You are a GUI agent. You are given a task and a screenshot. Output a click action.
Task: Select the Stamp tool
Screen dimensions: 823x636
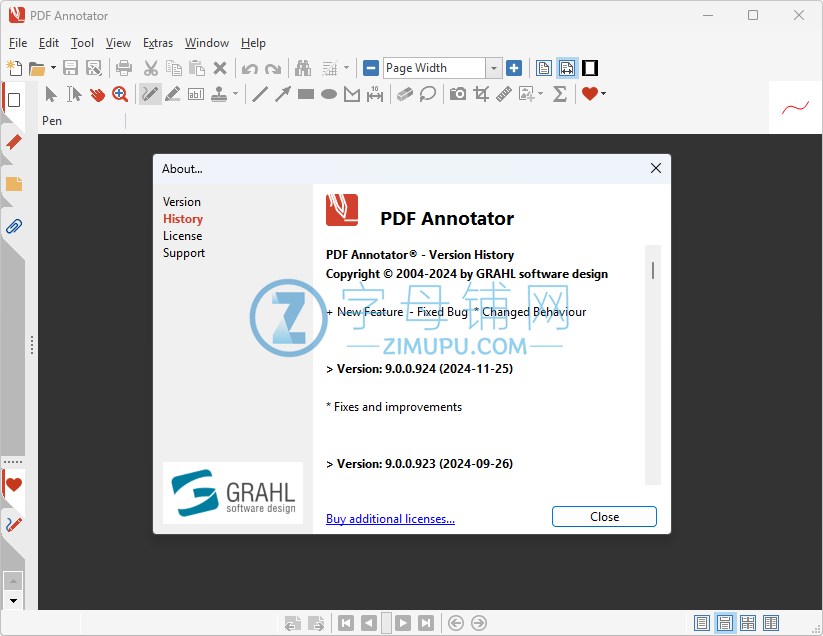[x=219, y=94]
